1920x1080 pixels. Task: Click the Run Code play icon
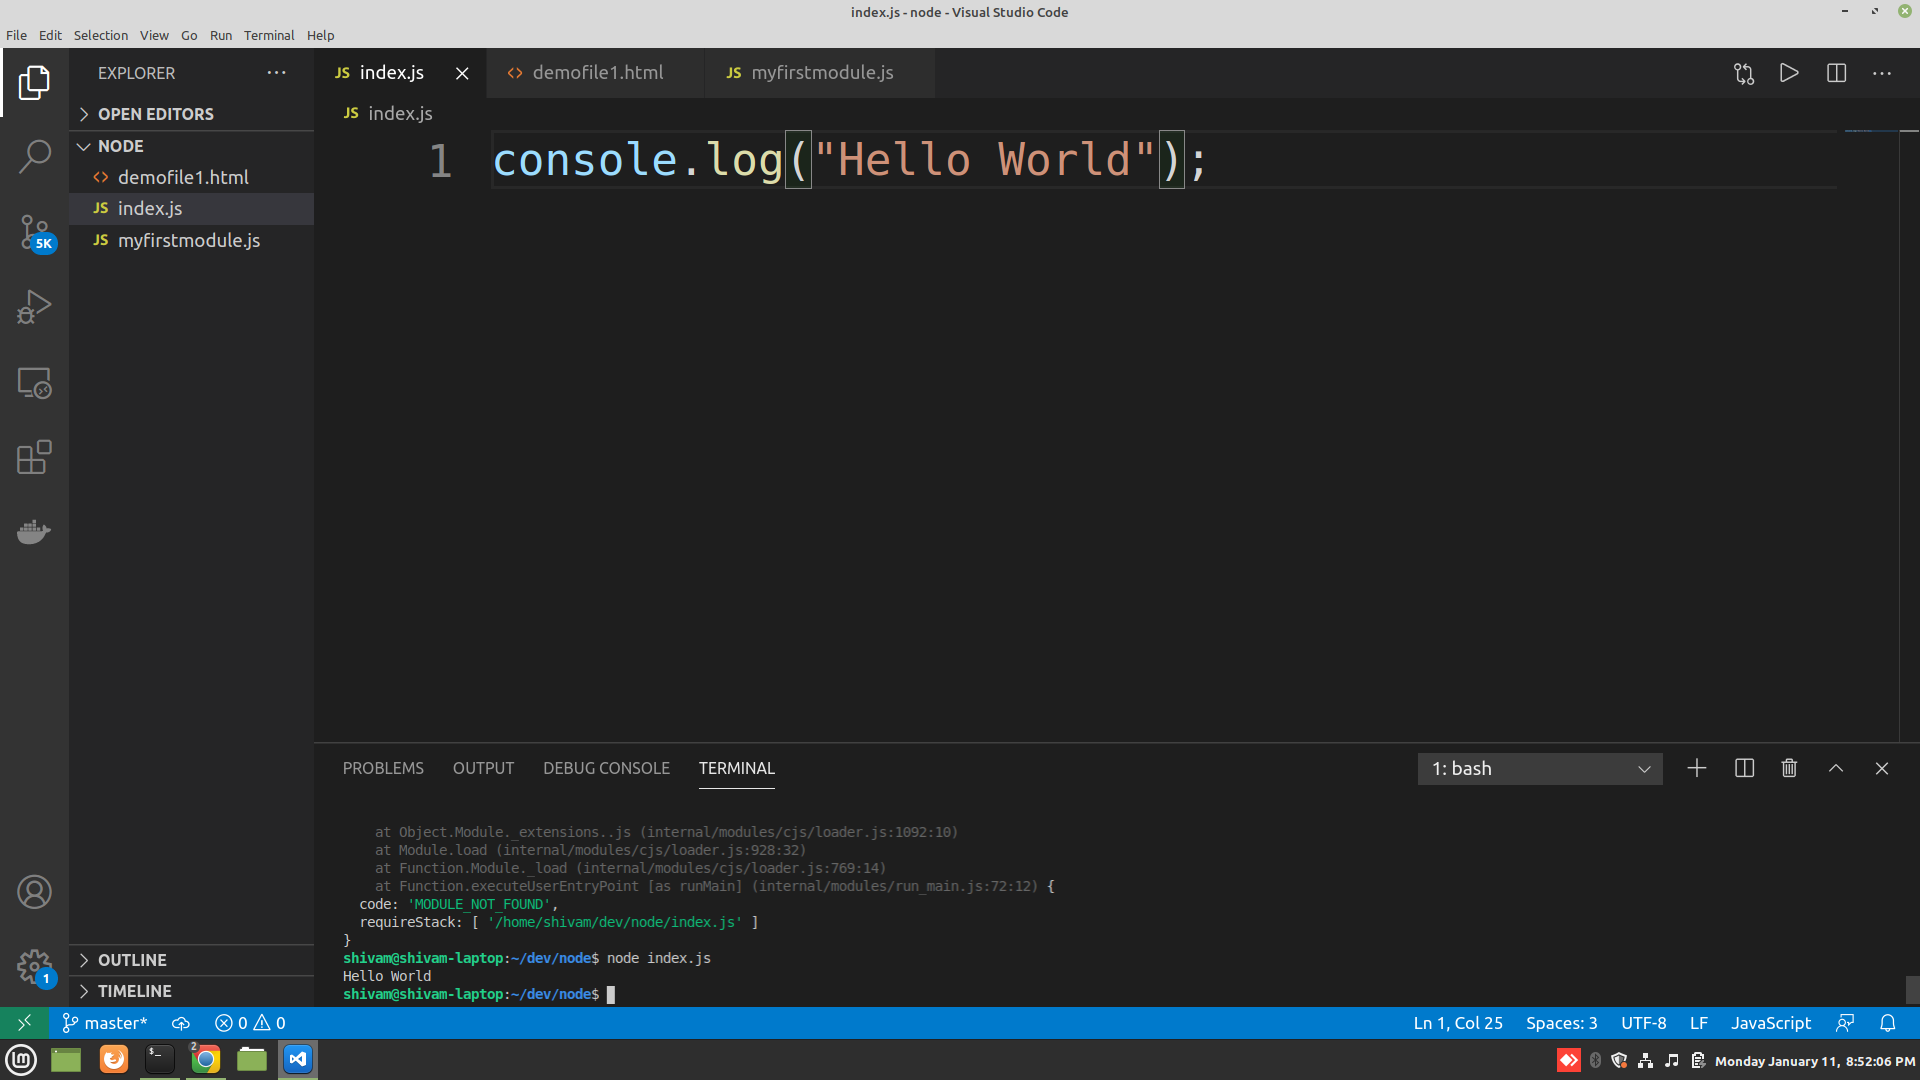pos(1789,73)
